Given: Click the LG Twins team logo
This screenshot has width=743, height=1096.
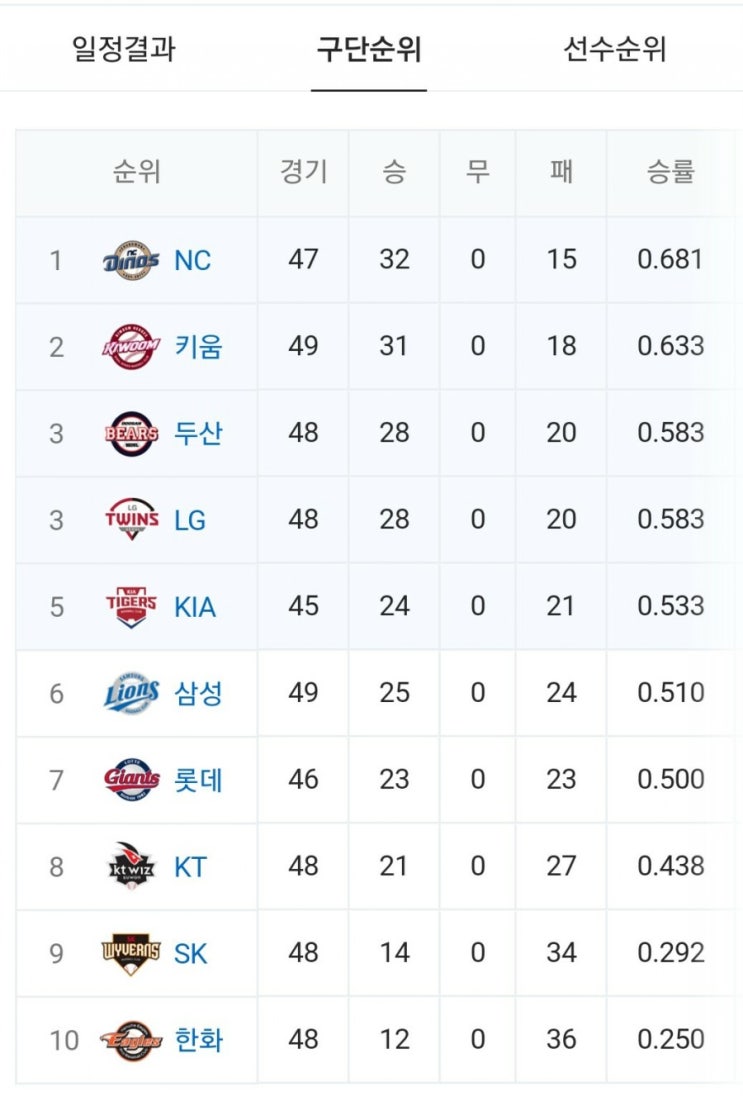Looking at the screenshot, I should [131, 519].
